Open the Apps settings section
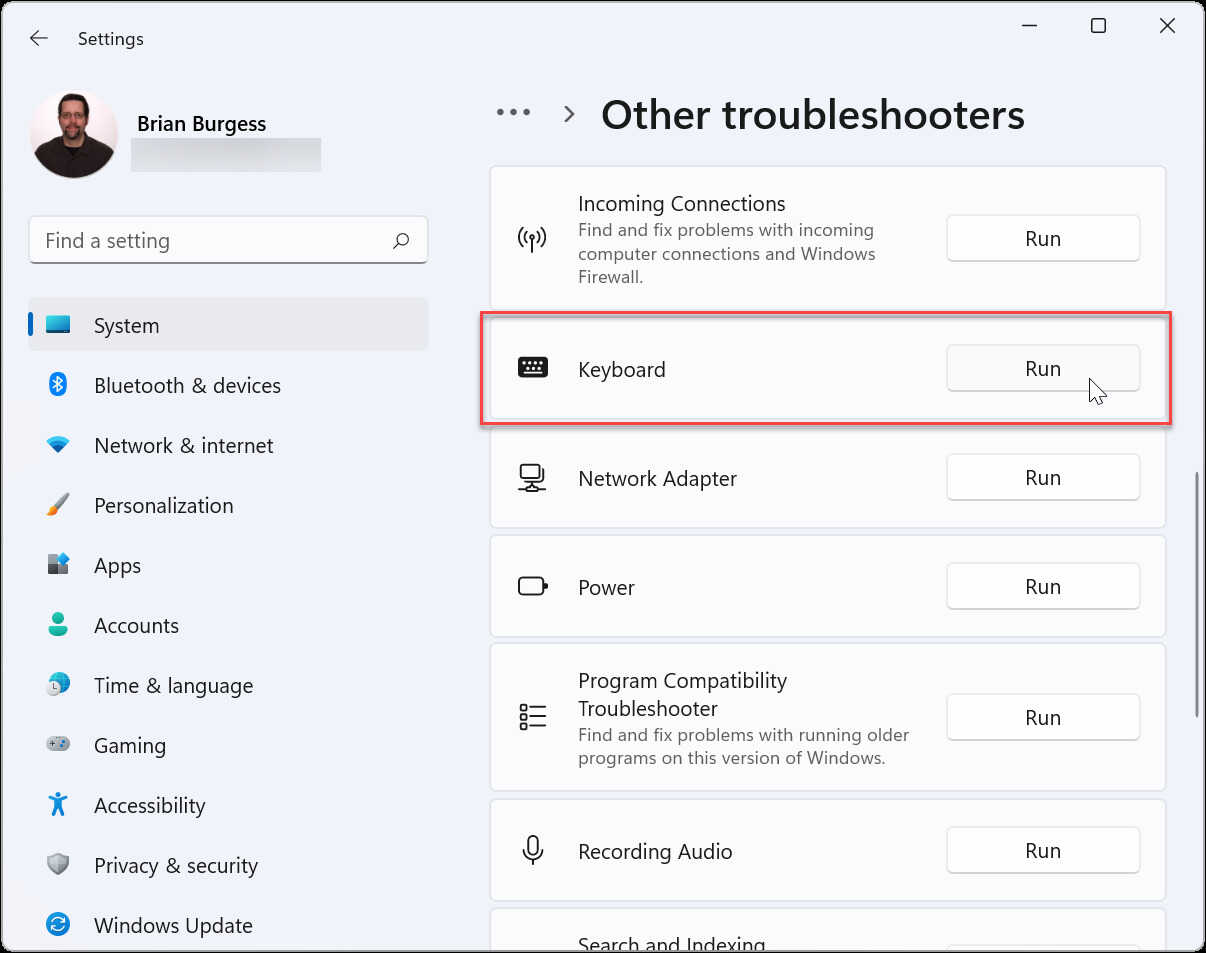 (x=117, y=565)
